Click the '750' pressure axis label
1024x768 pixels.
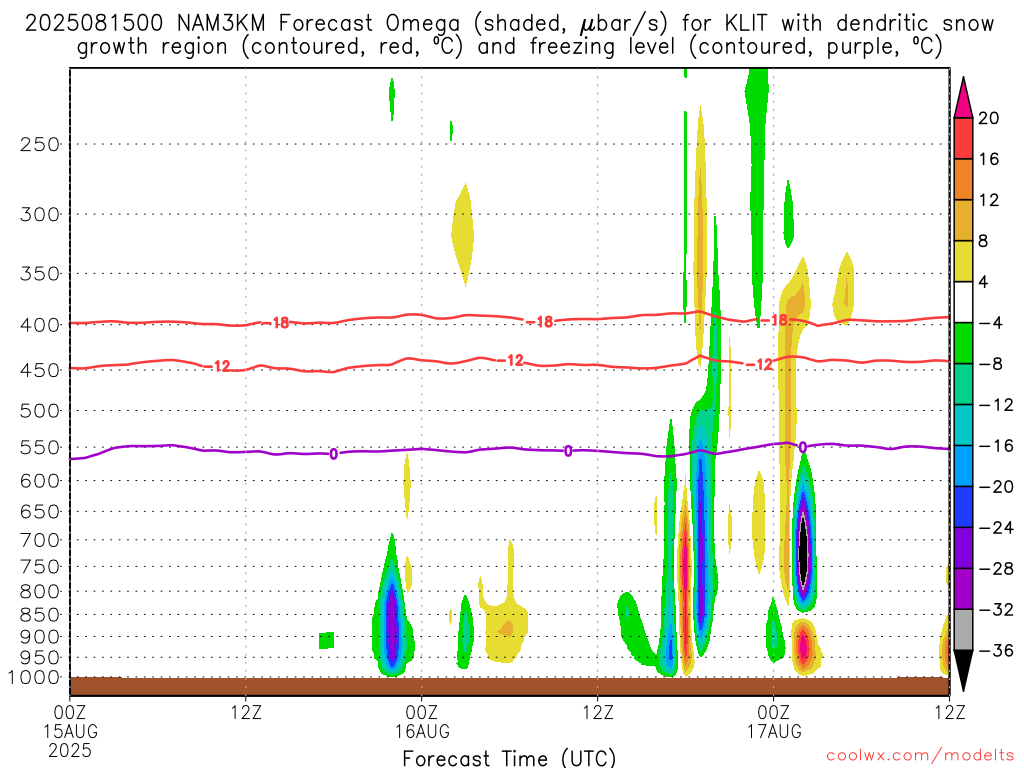coord(40,567)
